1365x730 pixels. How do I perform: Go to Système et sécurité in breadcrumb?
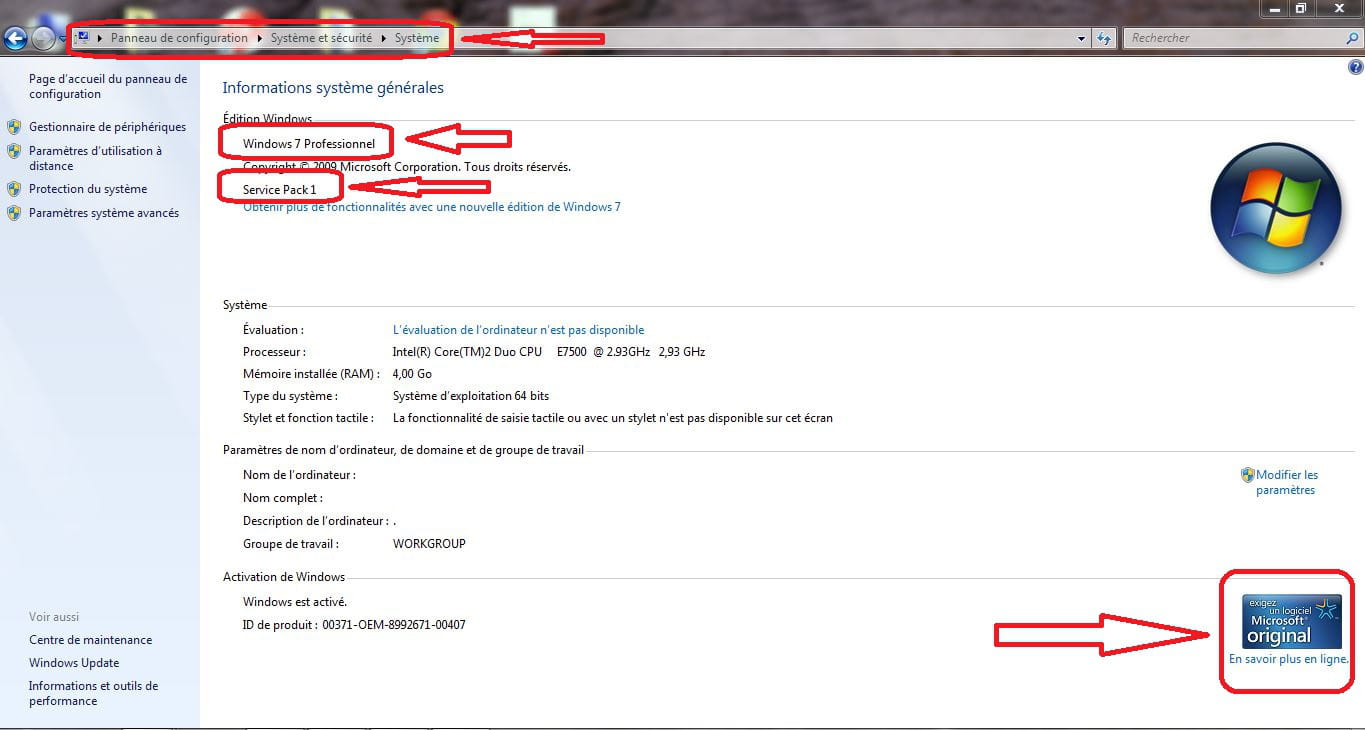(320, 38)
